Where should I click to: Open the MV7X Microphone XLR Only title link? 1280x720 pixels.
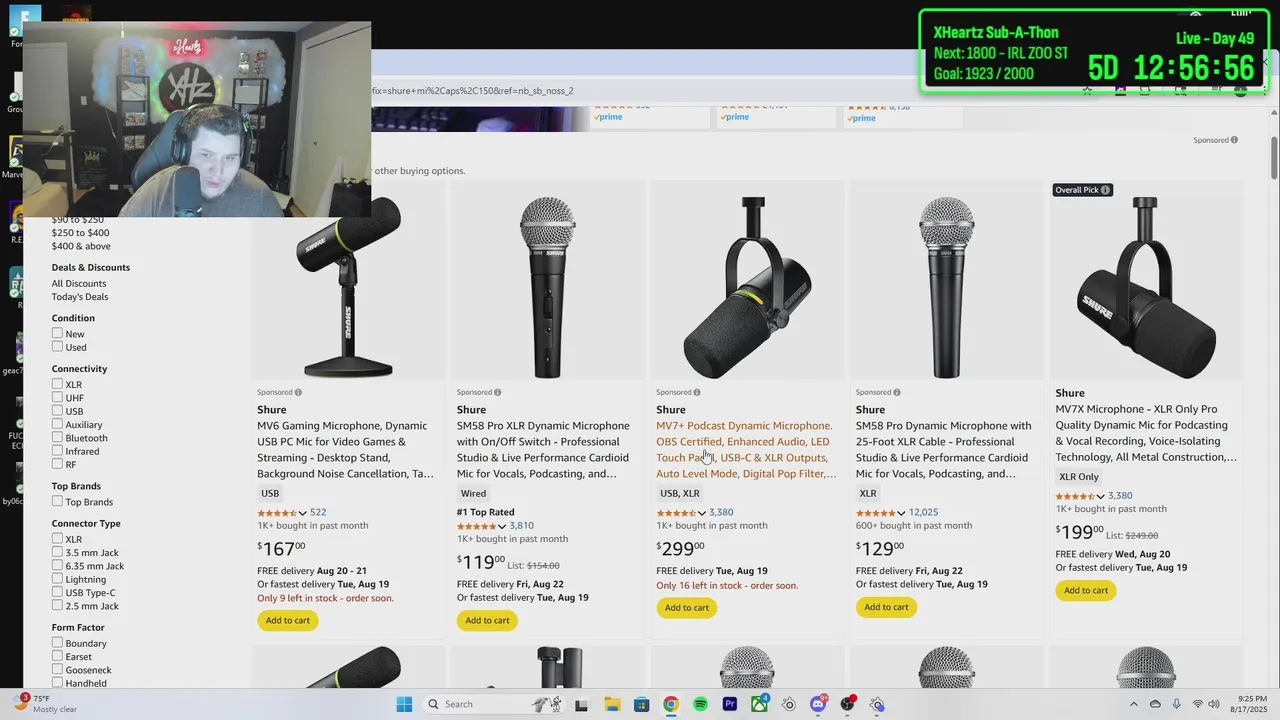coord(1146,433)
